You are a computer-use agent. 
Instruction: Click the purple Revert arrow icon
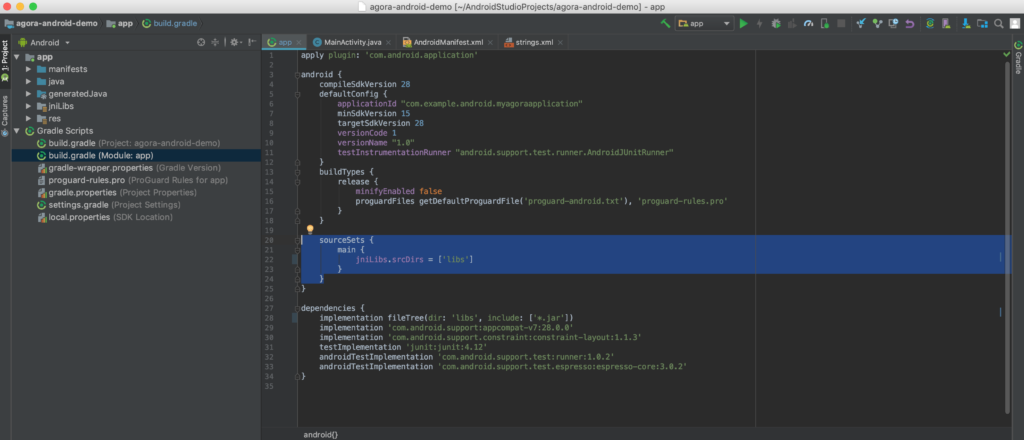pos(910,24)
